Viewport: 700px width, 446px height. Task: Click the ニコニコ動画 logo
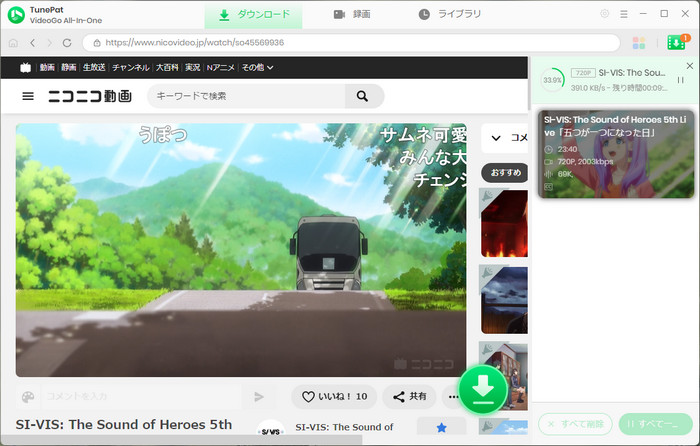pyautogui.click(x=90, y=96)
